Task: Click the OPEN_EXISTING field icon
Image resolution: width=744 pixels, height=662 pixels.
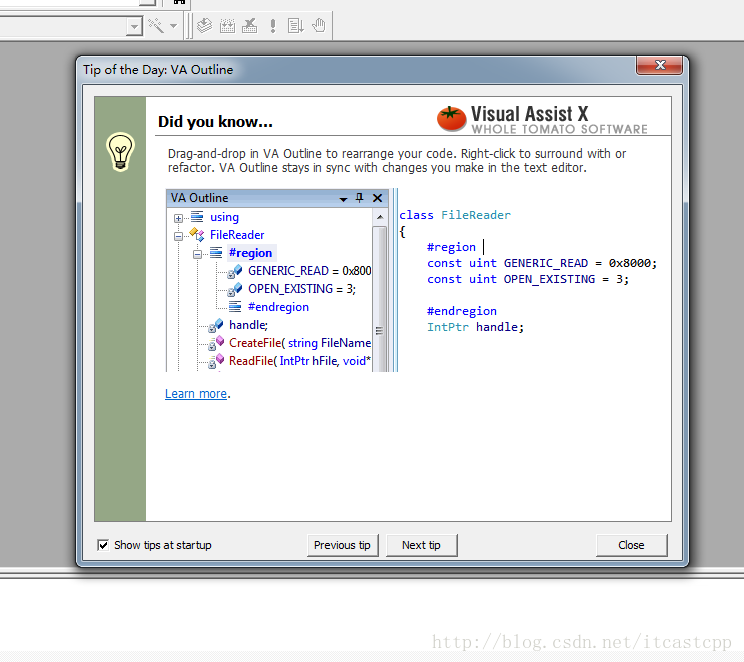Action: (x=235, y=289)
